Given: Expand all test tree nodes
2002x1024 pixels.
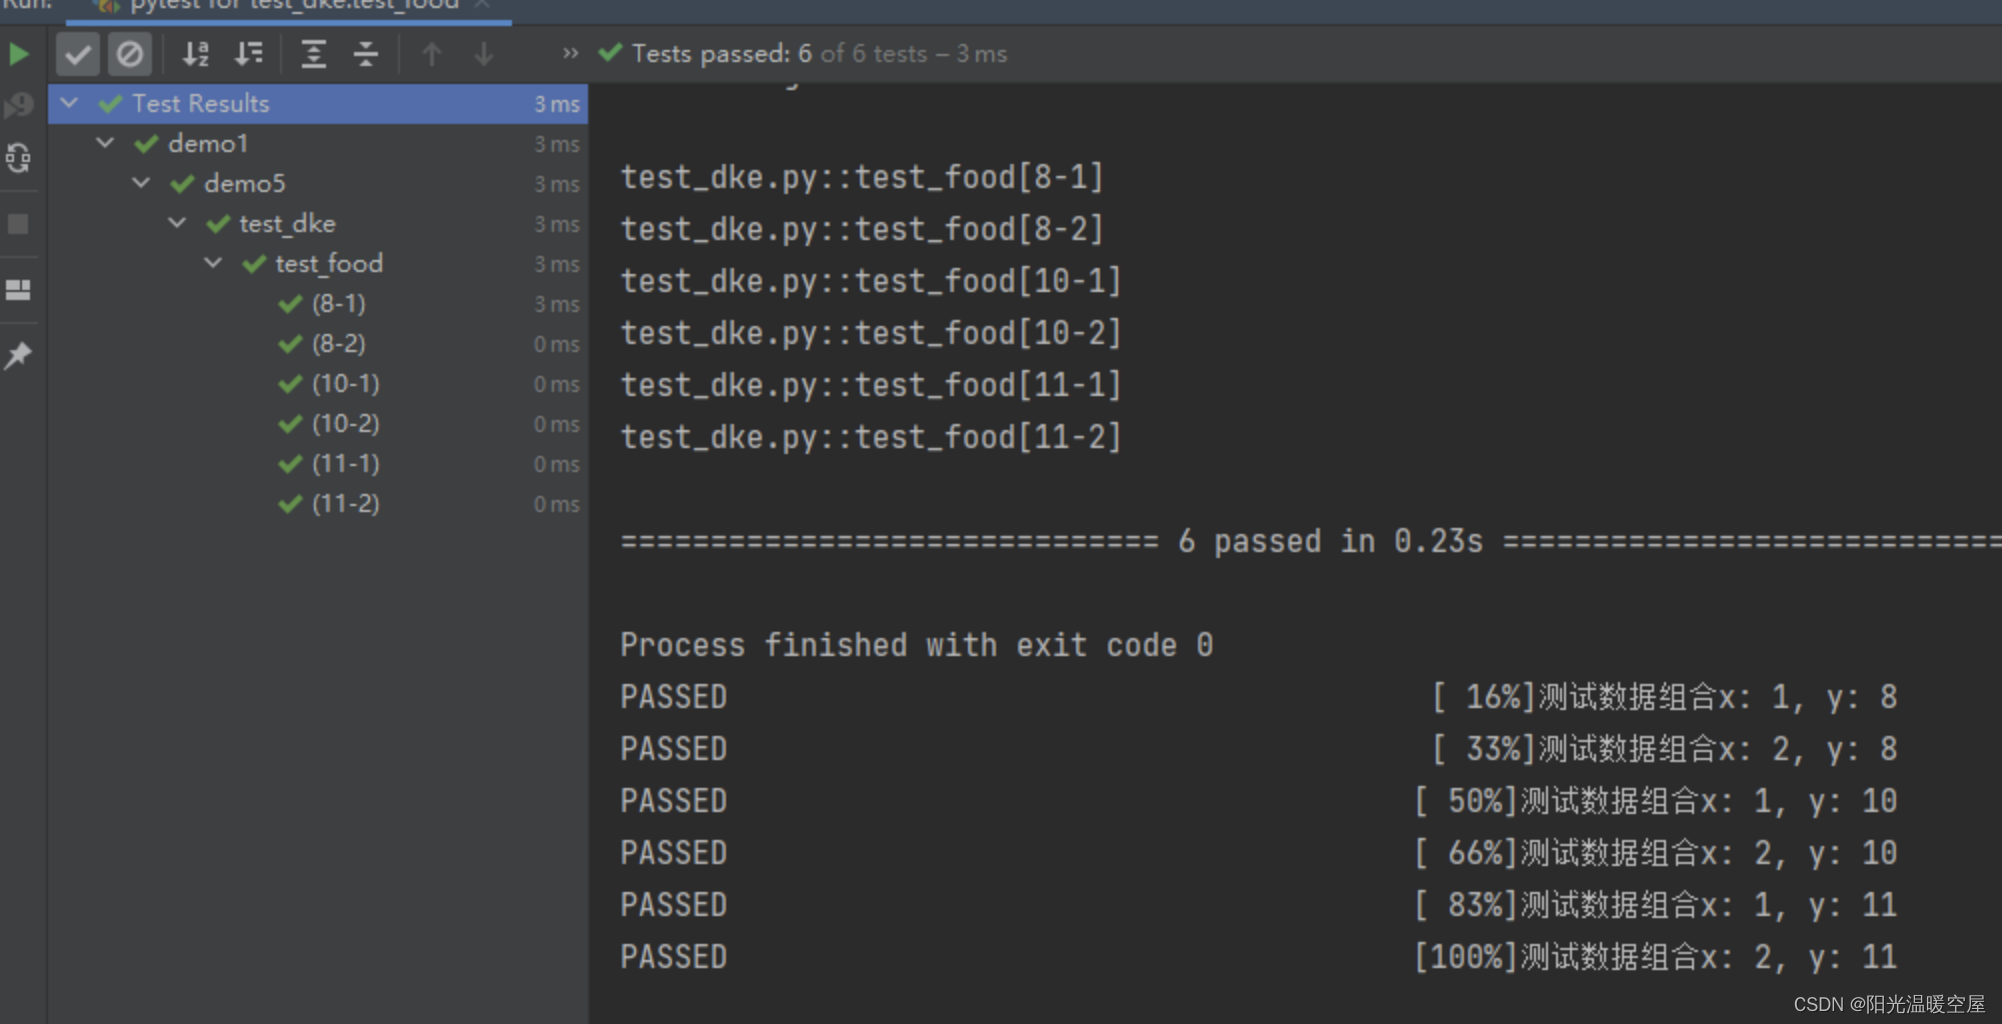Looking at the screenshot, I should [314, 54].
